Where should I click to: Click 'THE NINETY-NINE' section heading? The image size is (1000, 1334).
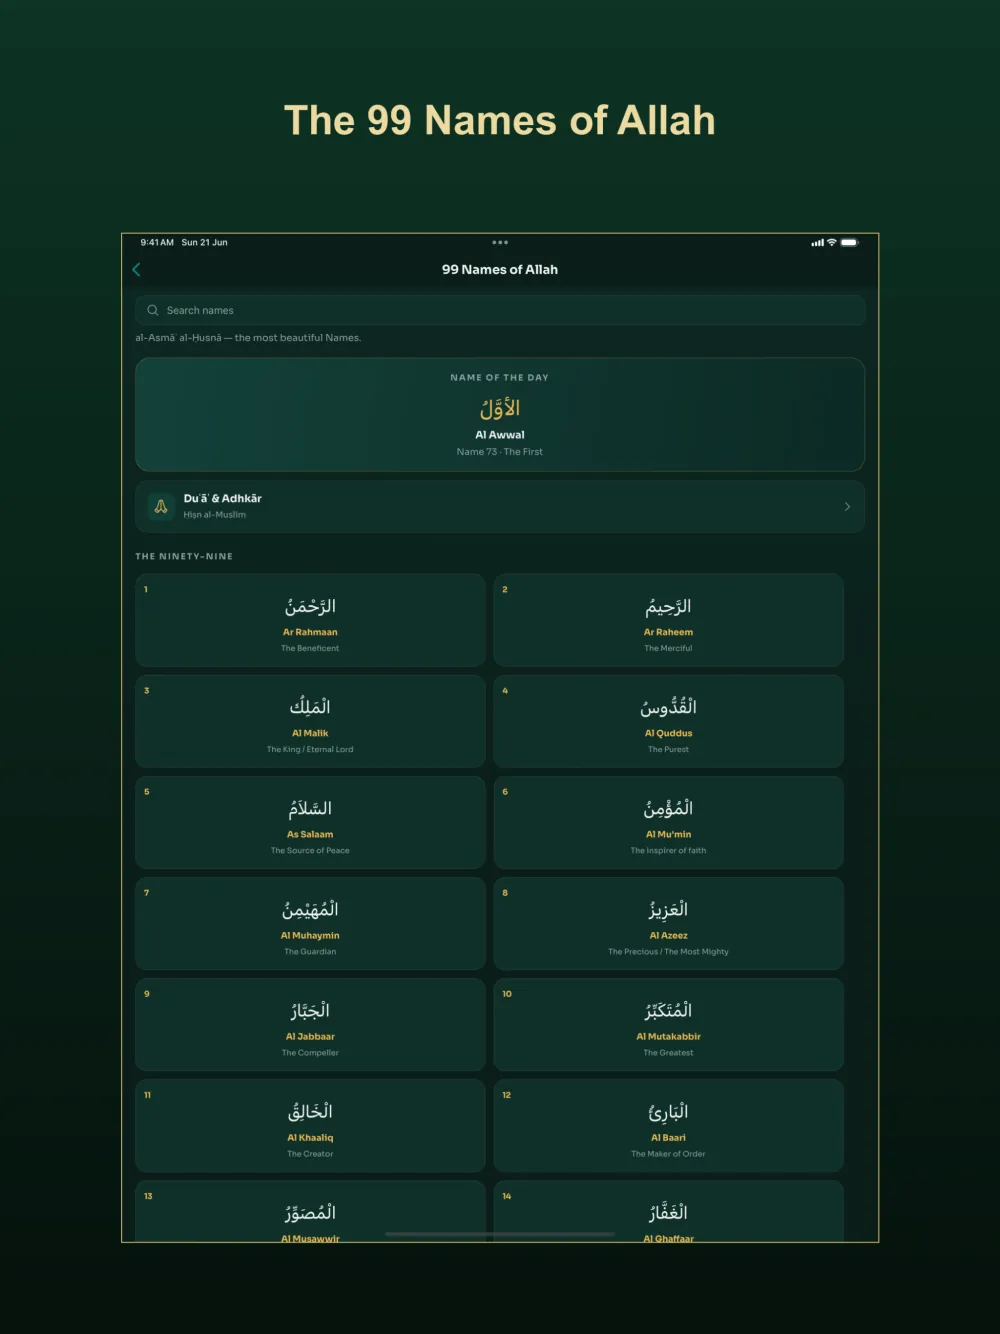184,556
